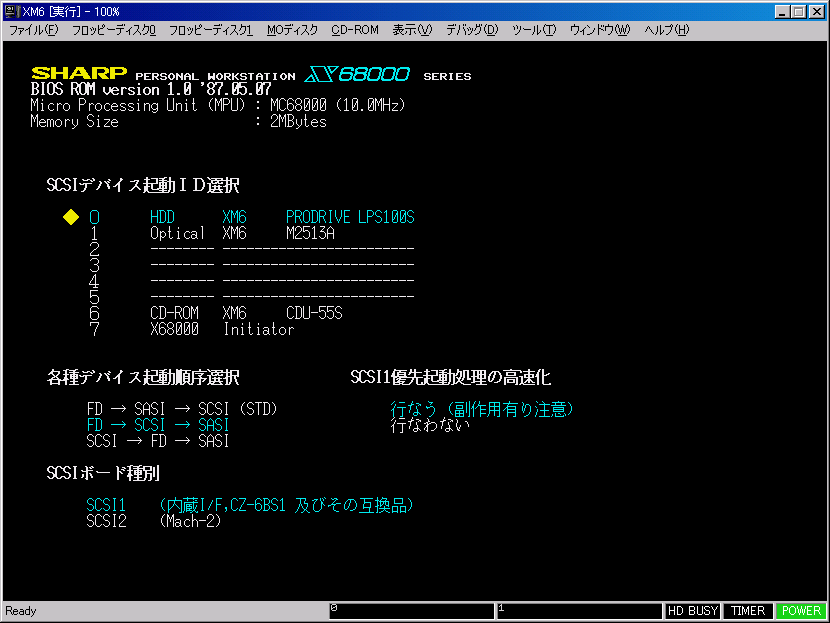
Task: Select SCSI1 internal I/F board type
Action: [250, 505]
